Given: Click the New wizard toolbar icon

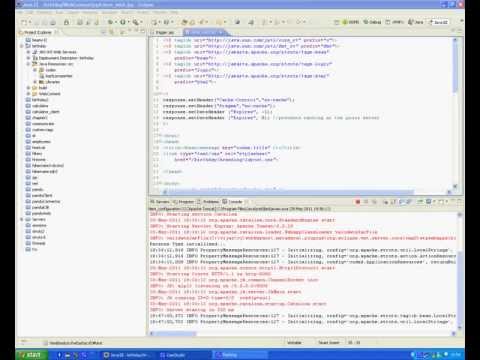Looking at the screenshot, I should coord(24,22).
